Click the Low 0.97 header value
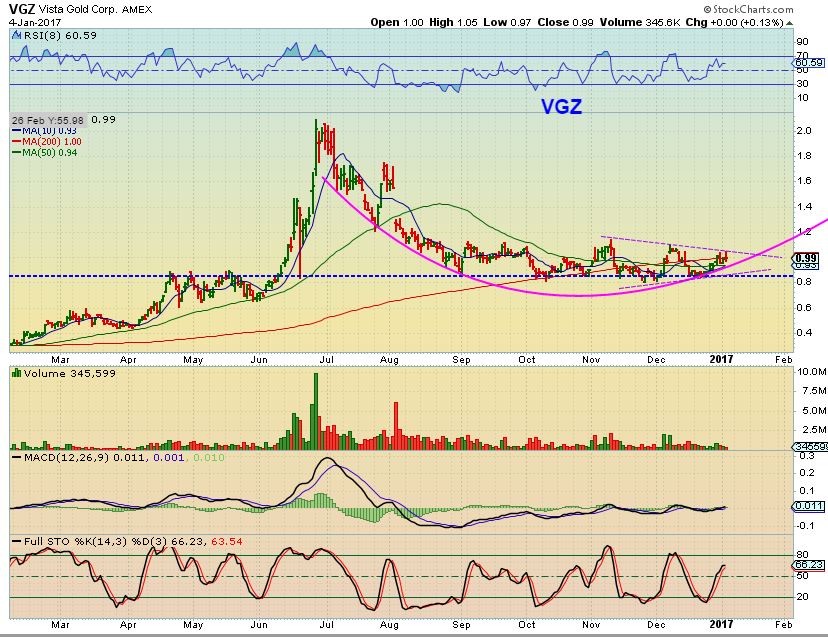This screenshot has width=828, height=637. pyautogui.click(x=507, y=22)
